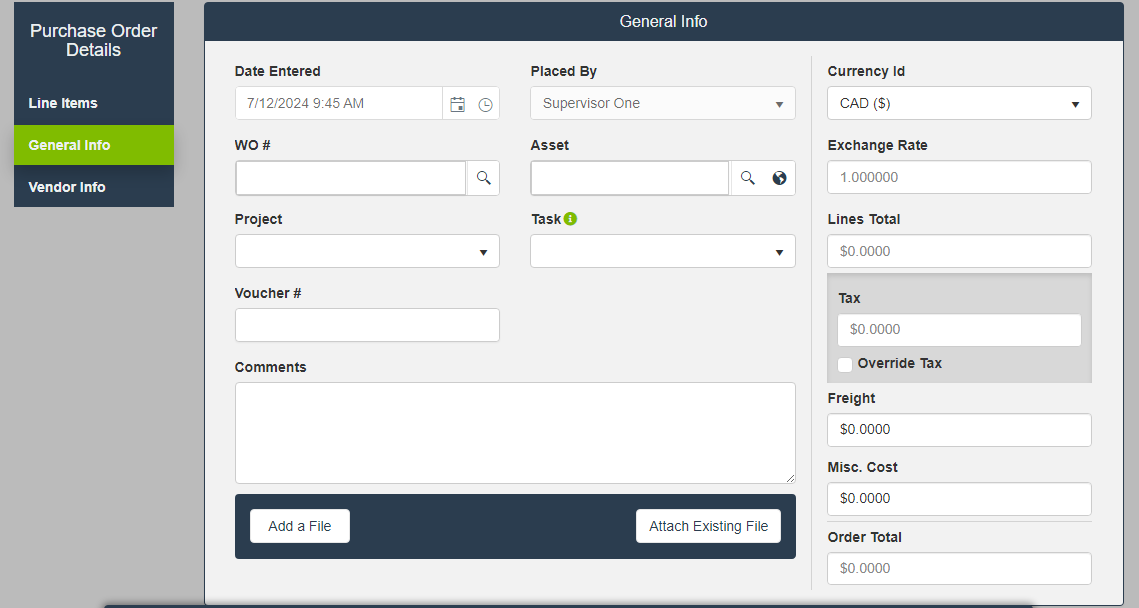
Task: Click the Asset globe map icon
Action: (779, 178)
